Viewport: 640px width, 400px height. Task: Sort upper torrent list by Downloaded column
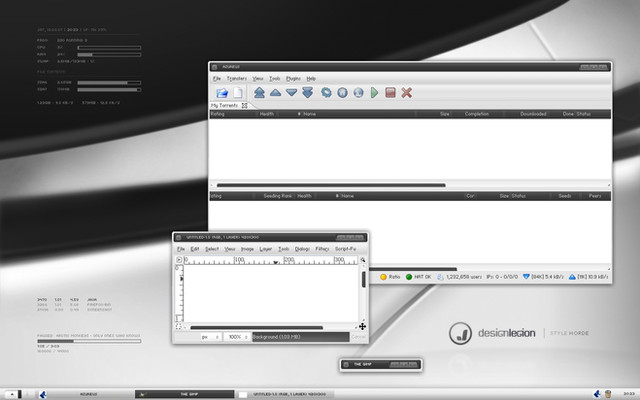533,114
